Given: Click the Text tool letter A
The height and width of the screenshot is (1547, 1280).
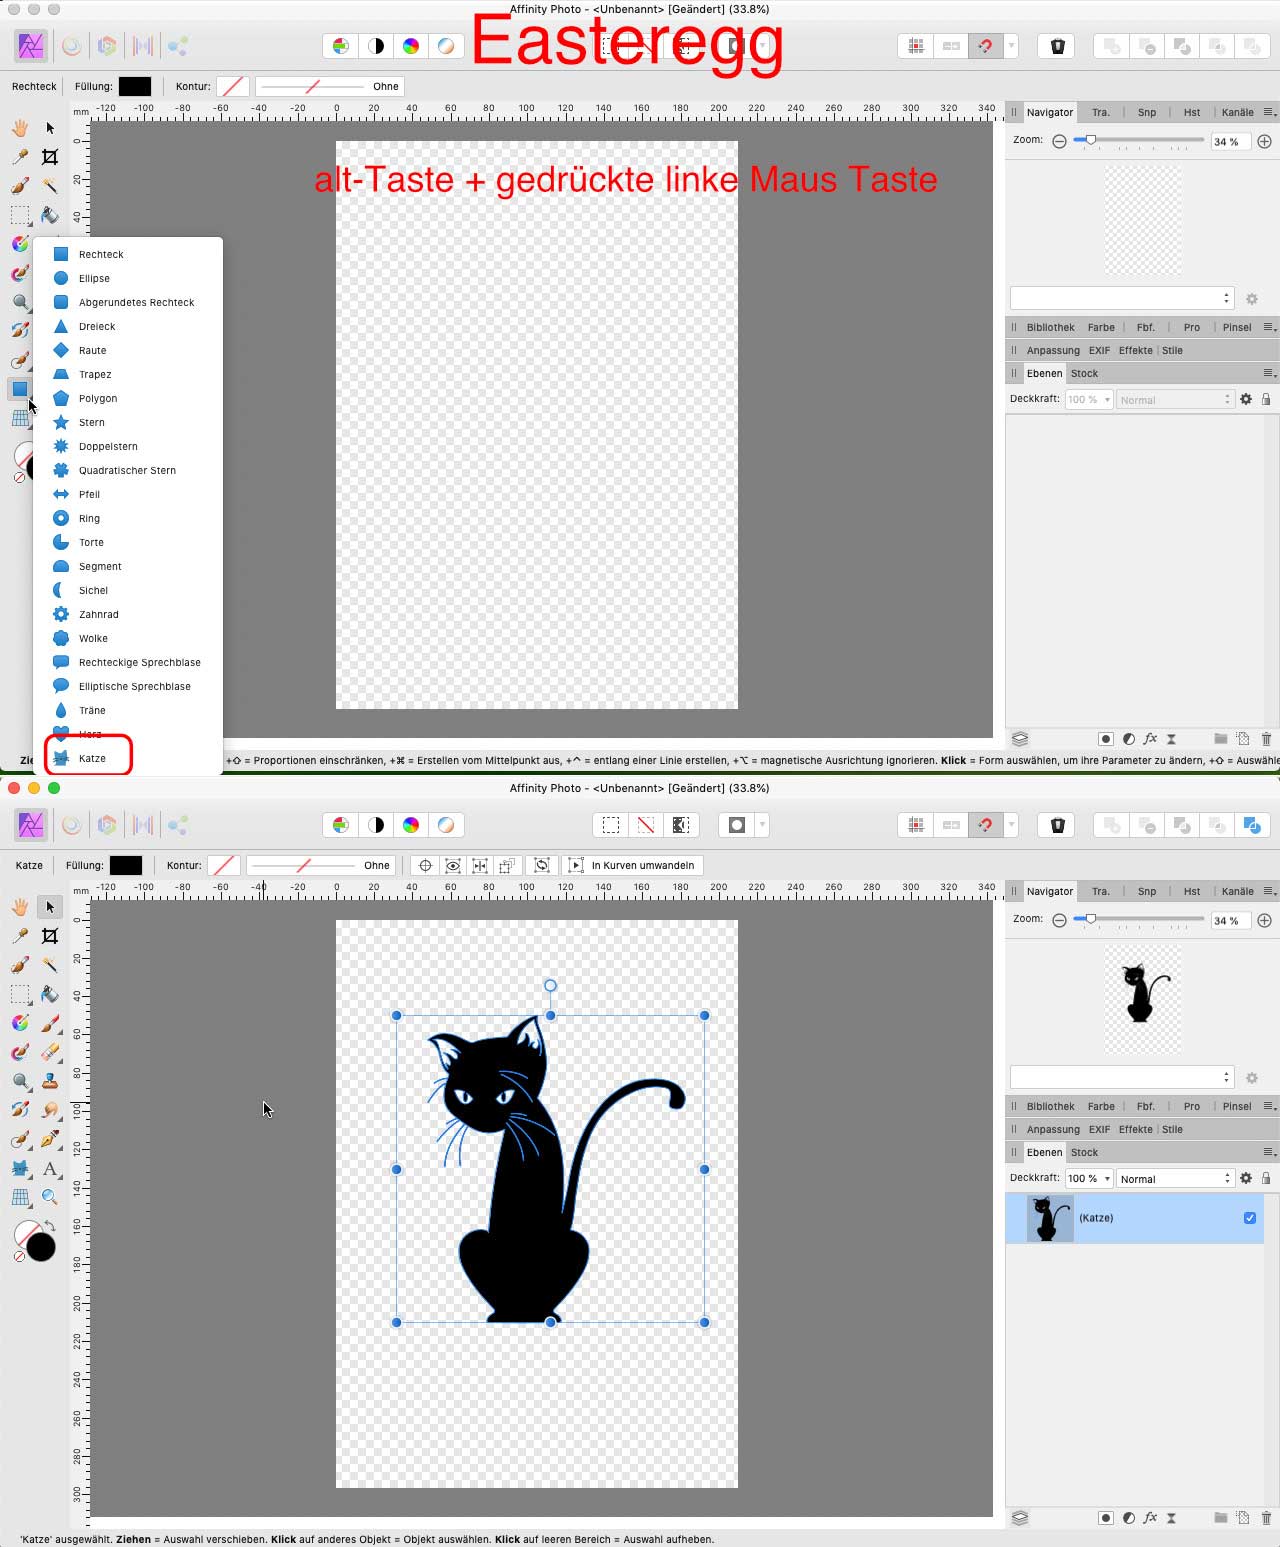Looking at the screenshot, I should [x=49, y=1168].
